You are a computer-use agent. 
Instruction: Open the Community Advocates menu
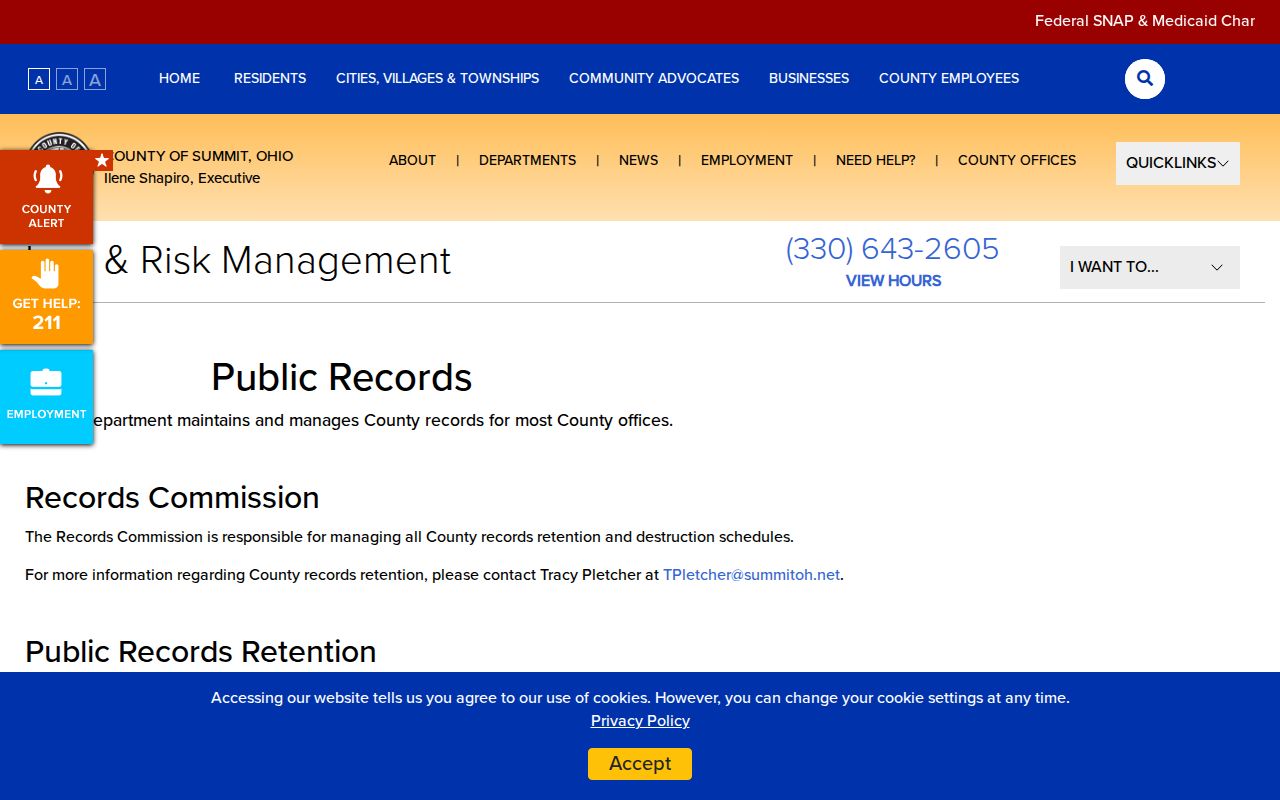pos(654,78)
